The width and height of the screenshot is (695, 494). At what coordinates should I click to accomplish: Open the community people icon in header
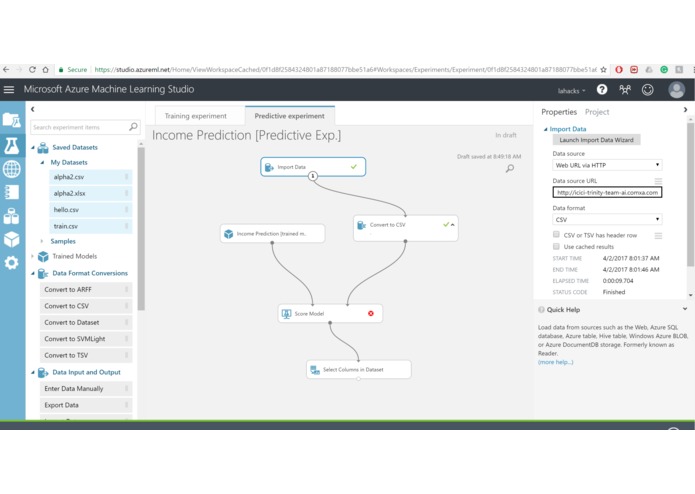coord(625,90)
